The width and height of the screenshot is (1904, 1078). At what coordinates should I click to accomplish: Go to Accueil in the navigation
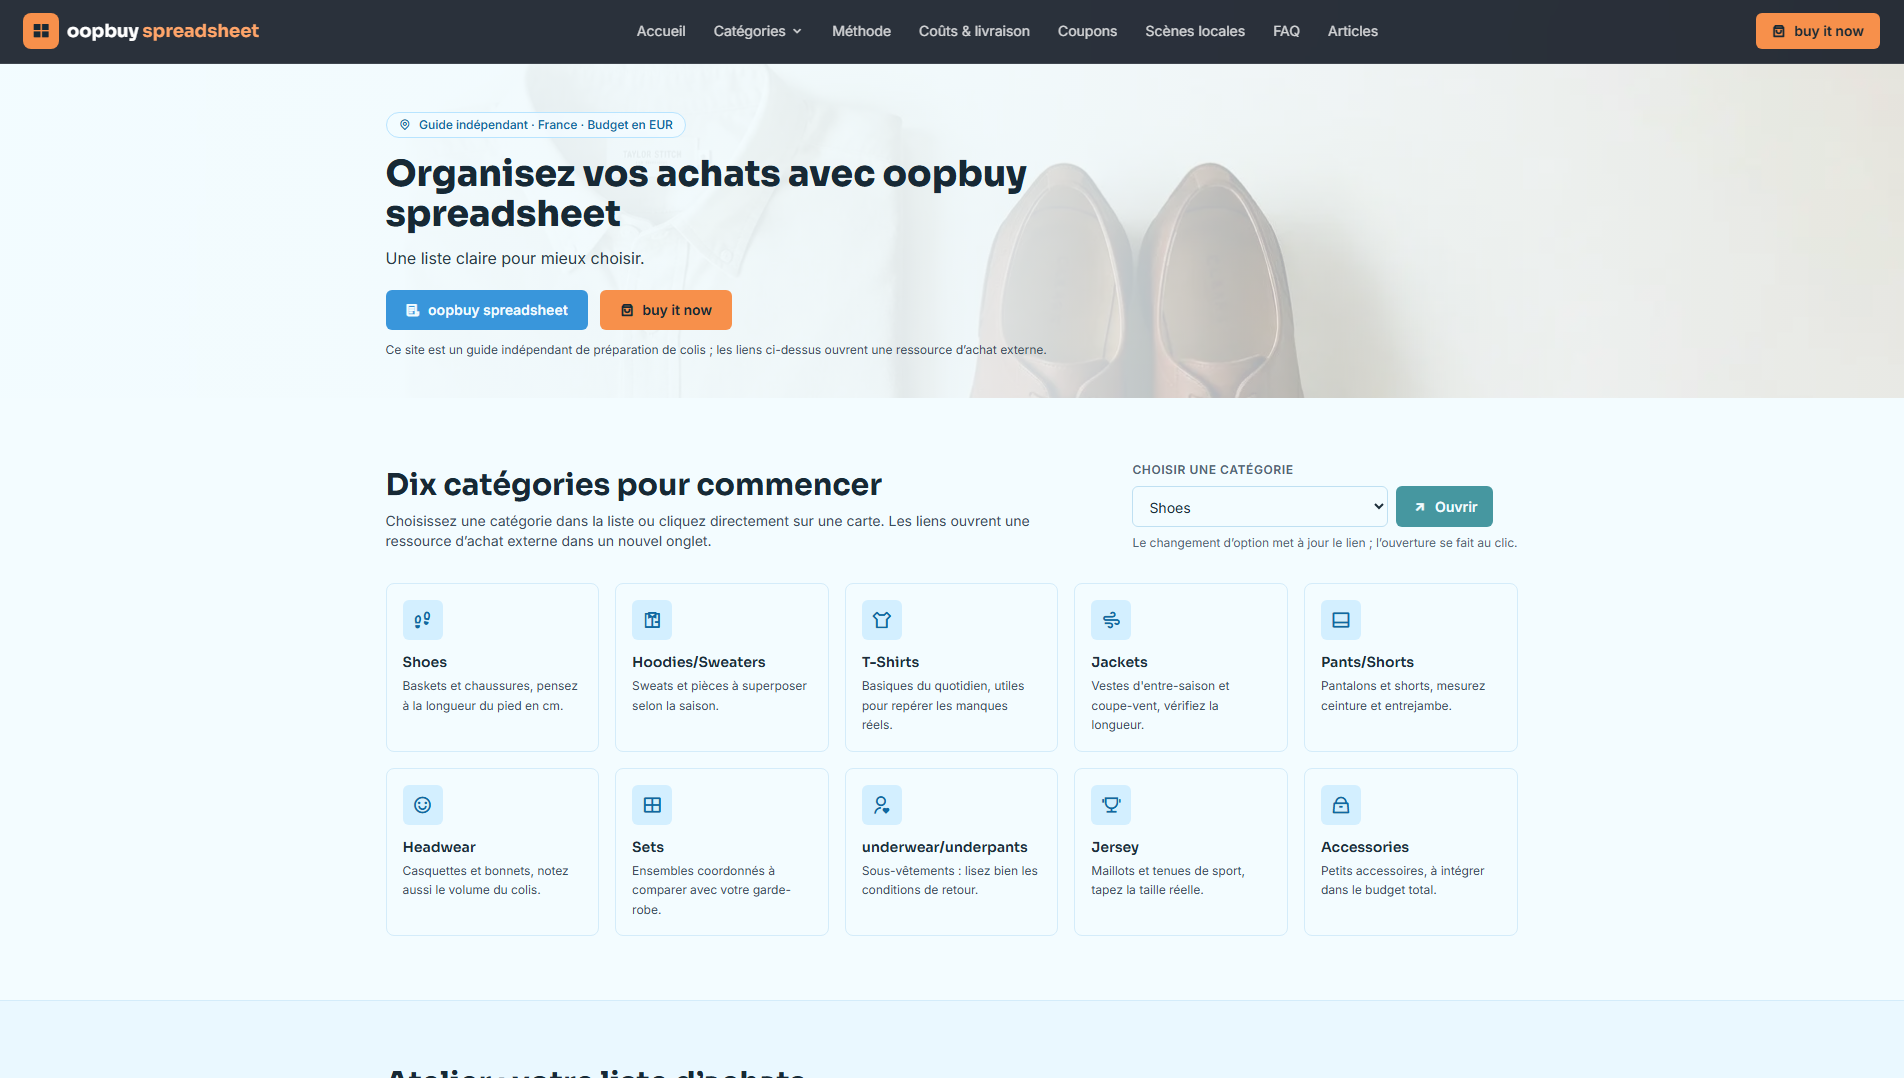661,31
